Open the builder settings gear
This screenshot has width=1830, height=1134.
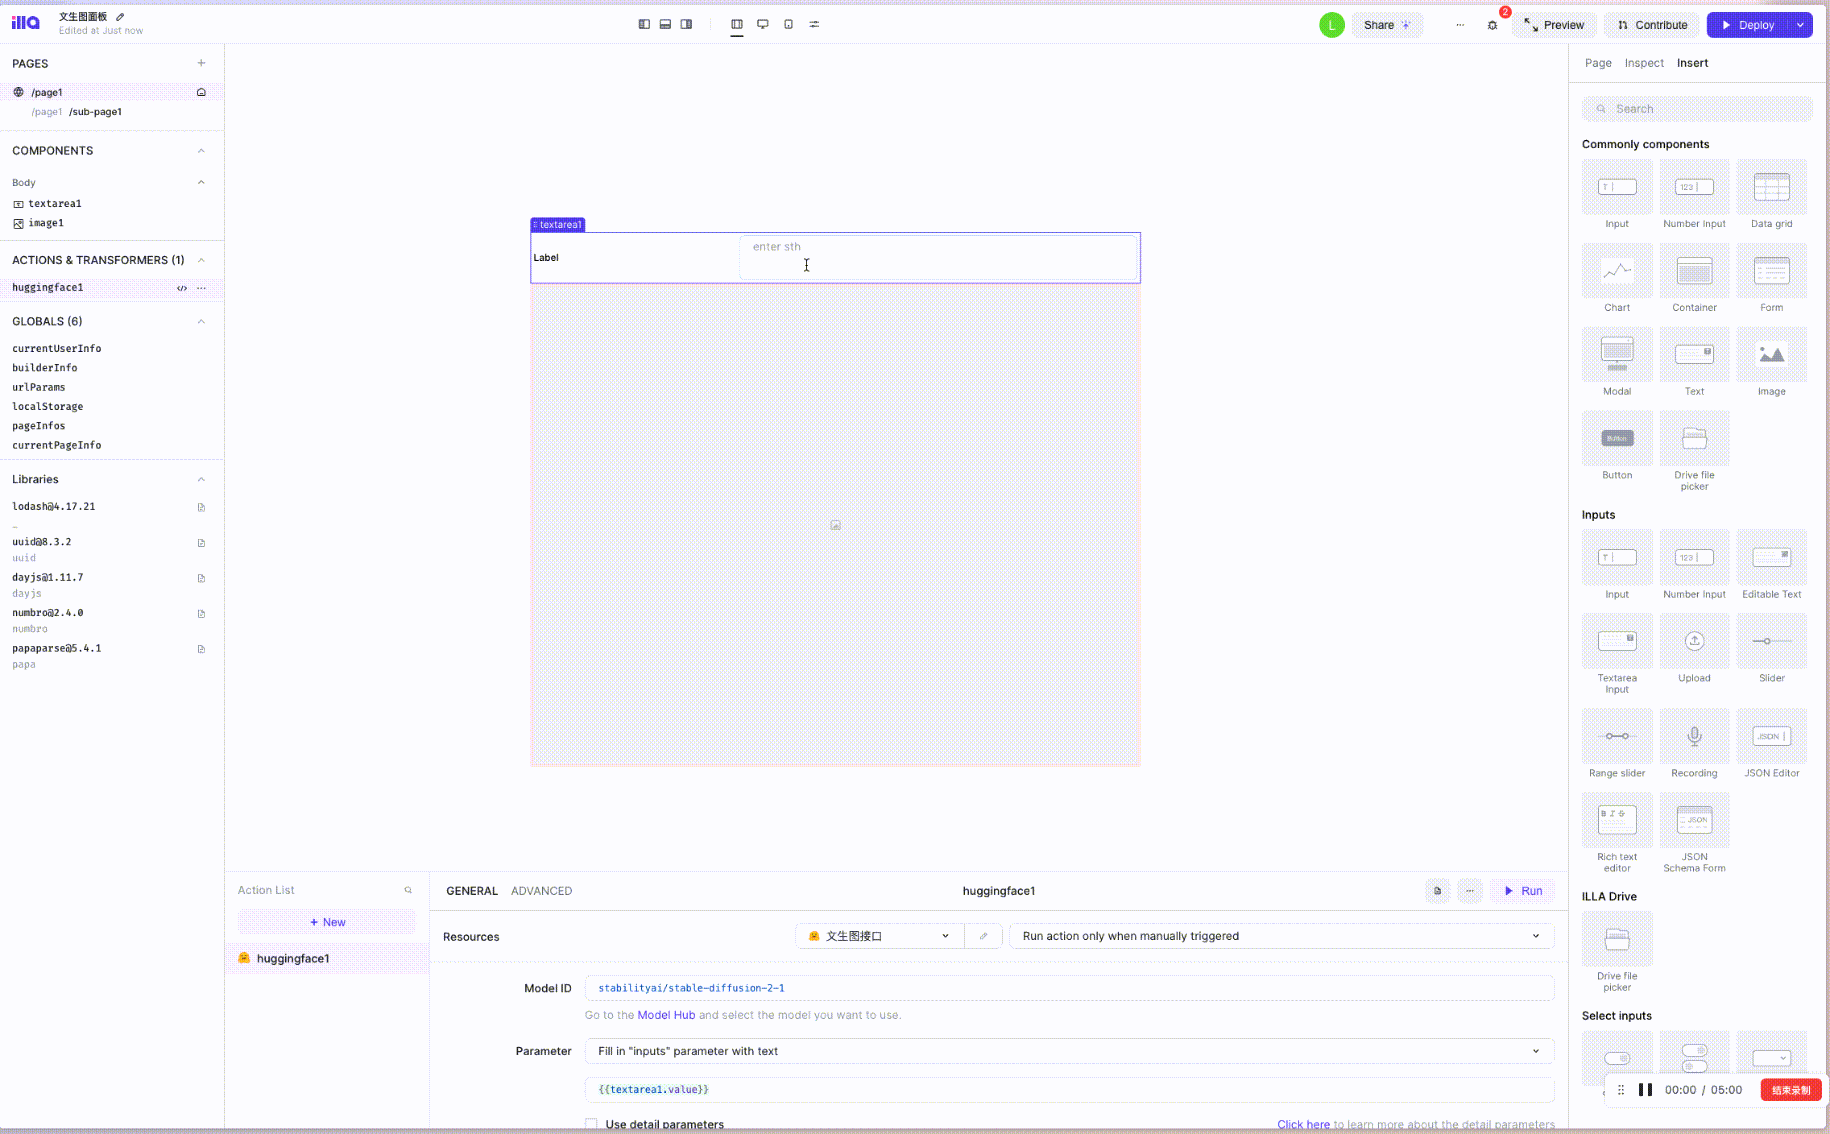[1492, 24]
